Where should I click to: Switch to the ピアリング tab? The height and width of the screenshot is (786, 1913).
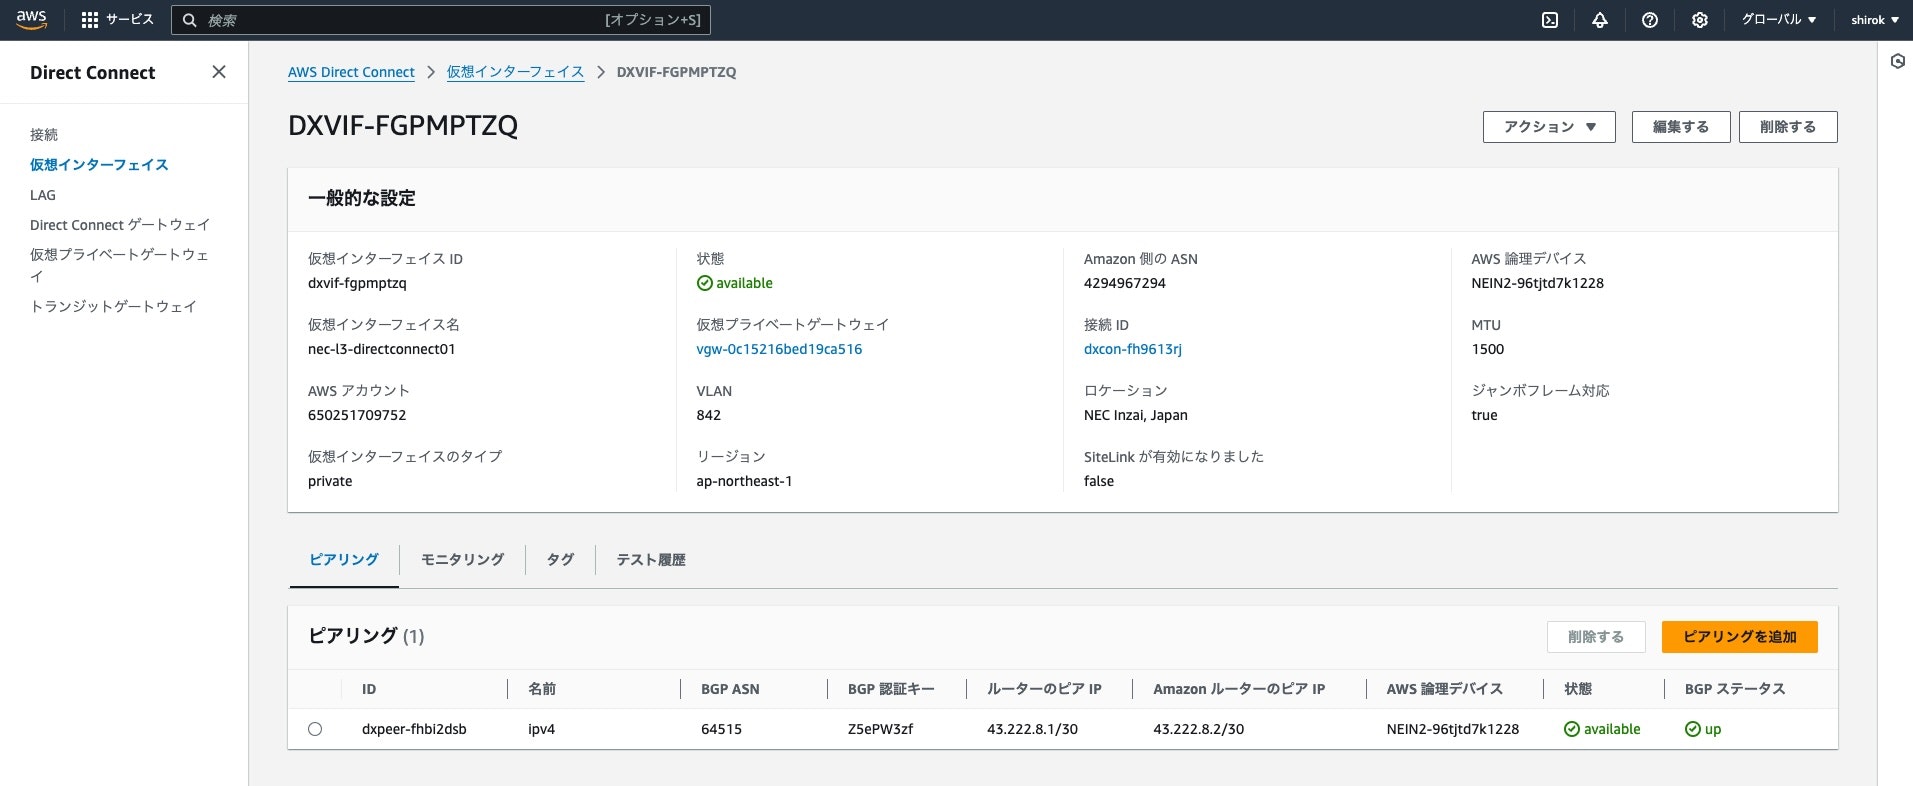pyautogui.click(x=343, y=560)
